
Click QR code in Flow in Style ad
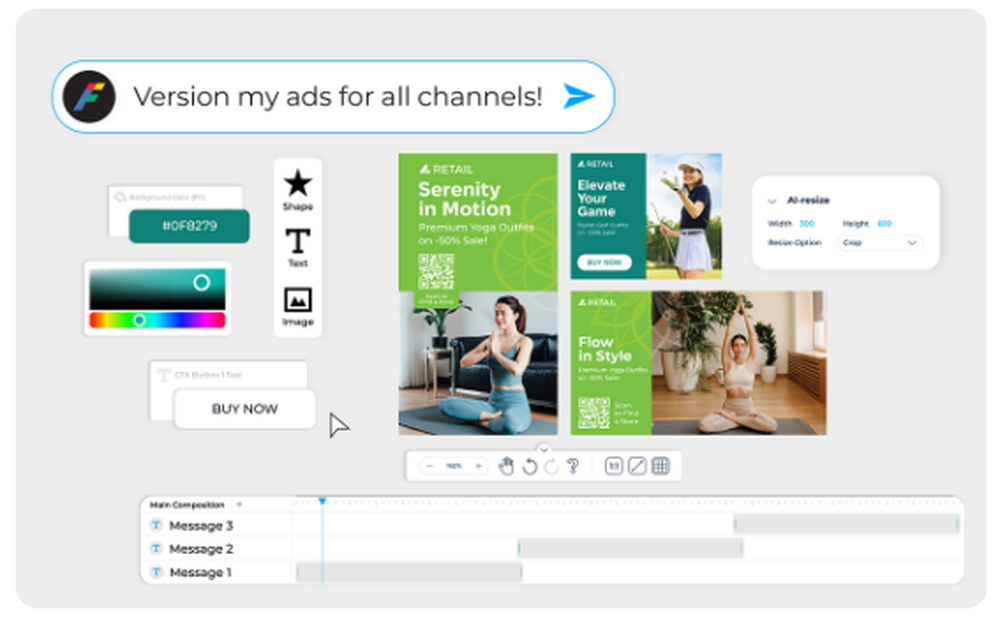click(594, 413)
